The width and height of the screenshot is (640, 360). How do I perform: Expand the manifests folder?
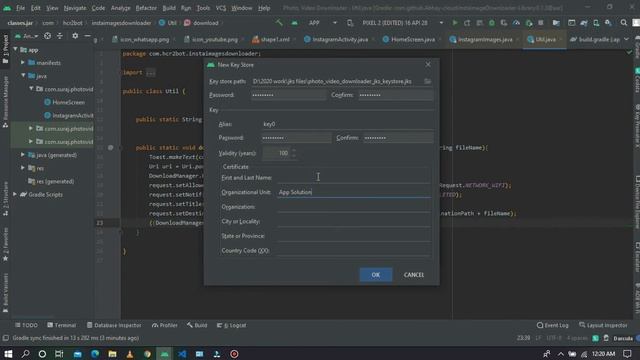click(23, 62)
